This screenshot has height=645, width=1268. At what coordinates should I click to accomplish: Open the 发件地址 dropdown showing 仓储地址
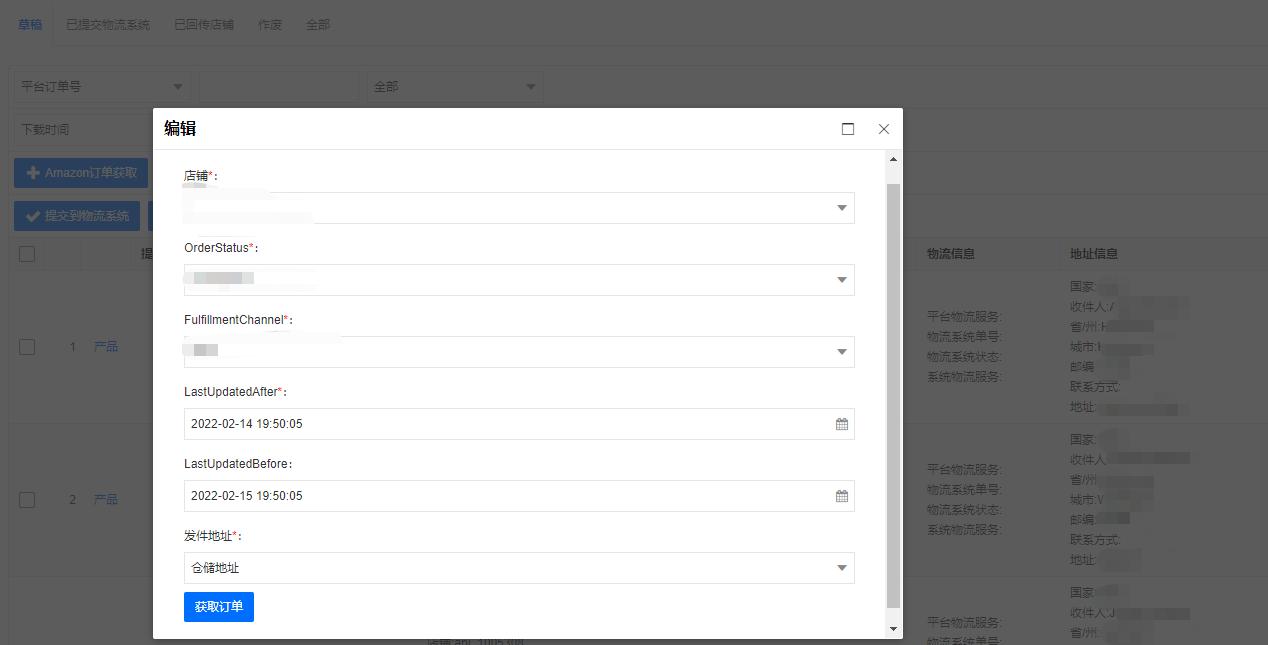(519, 568)
